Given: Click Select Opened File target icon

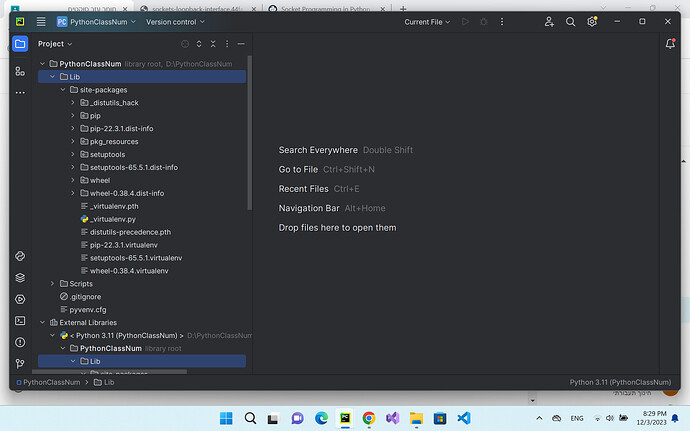Looking at the screenshot, I should pyautogui.click(x=185, y=44).
